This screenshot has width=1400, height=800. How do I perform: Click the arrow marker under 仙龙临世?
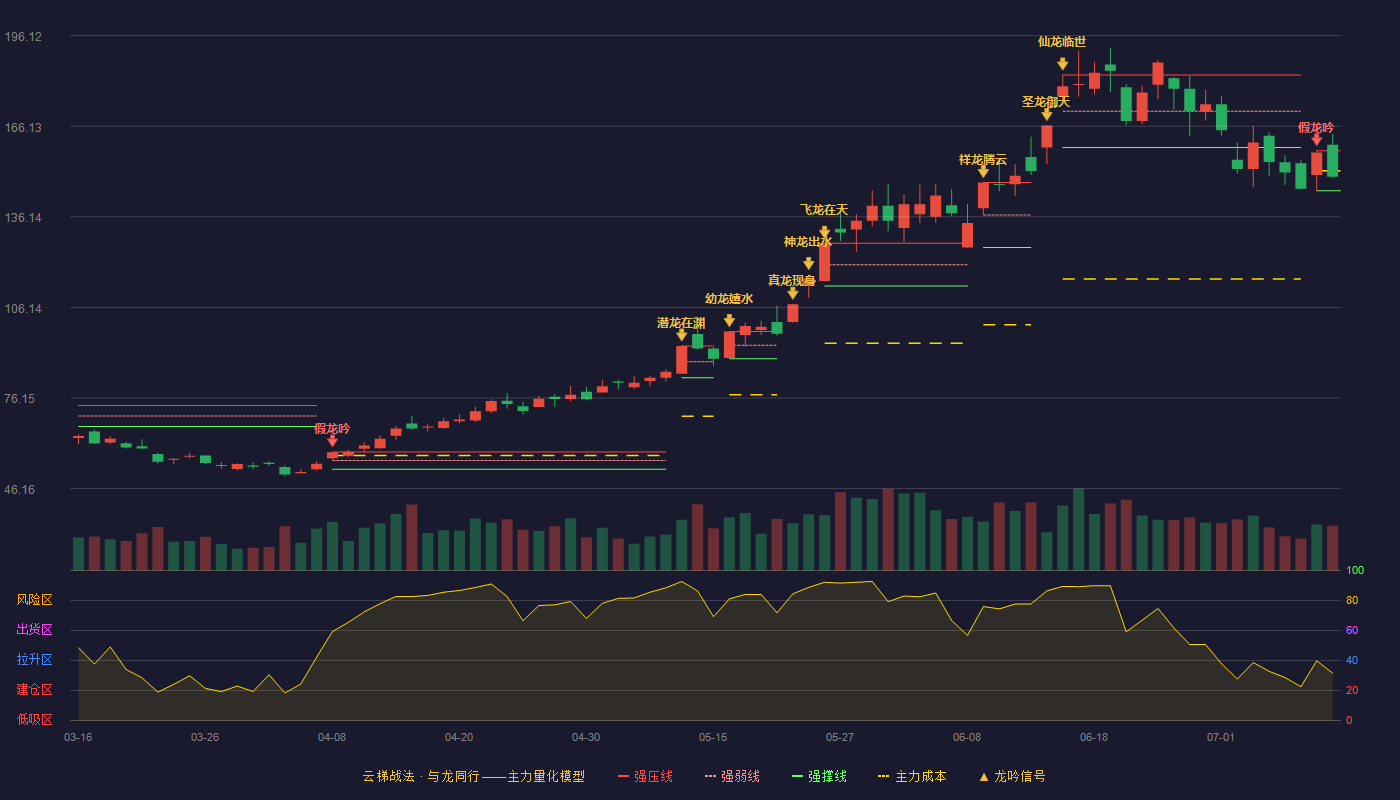click(1062, 64)
